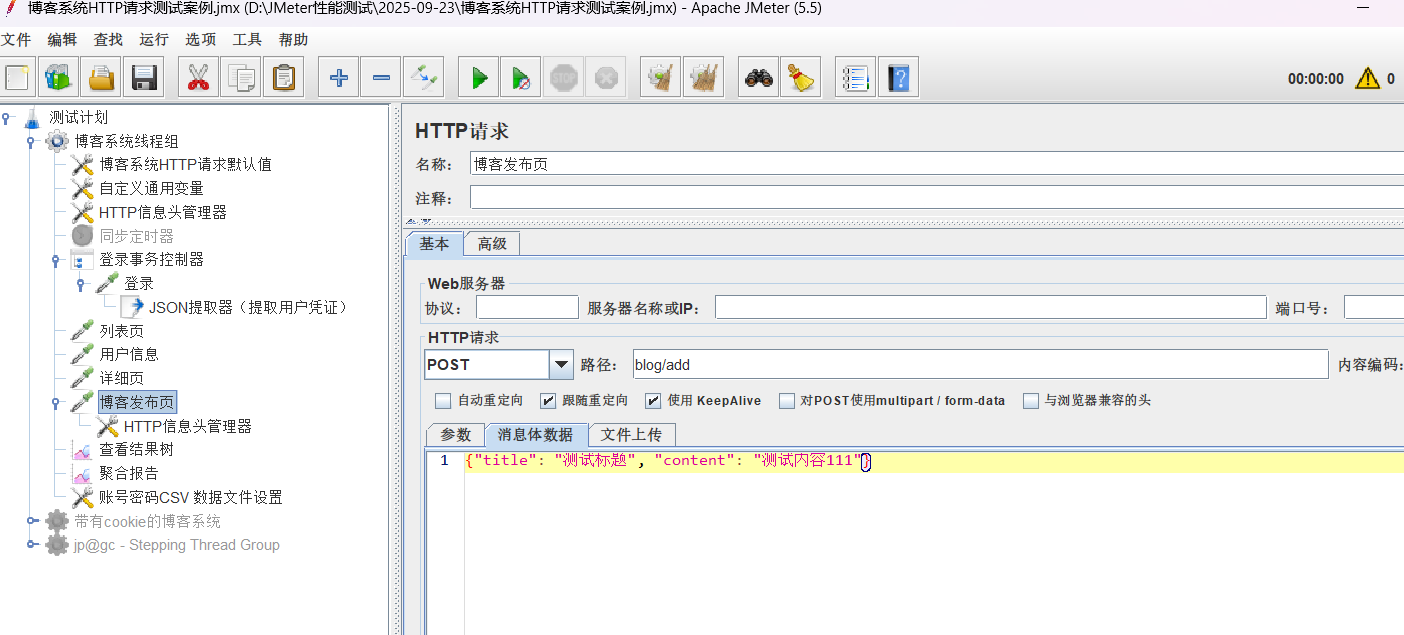This screenshot has width=1404, height=635.
Task: Click the JSON body text line
Action: point(668,461)
